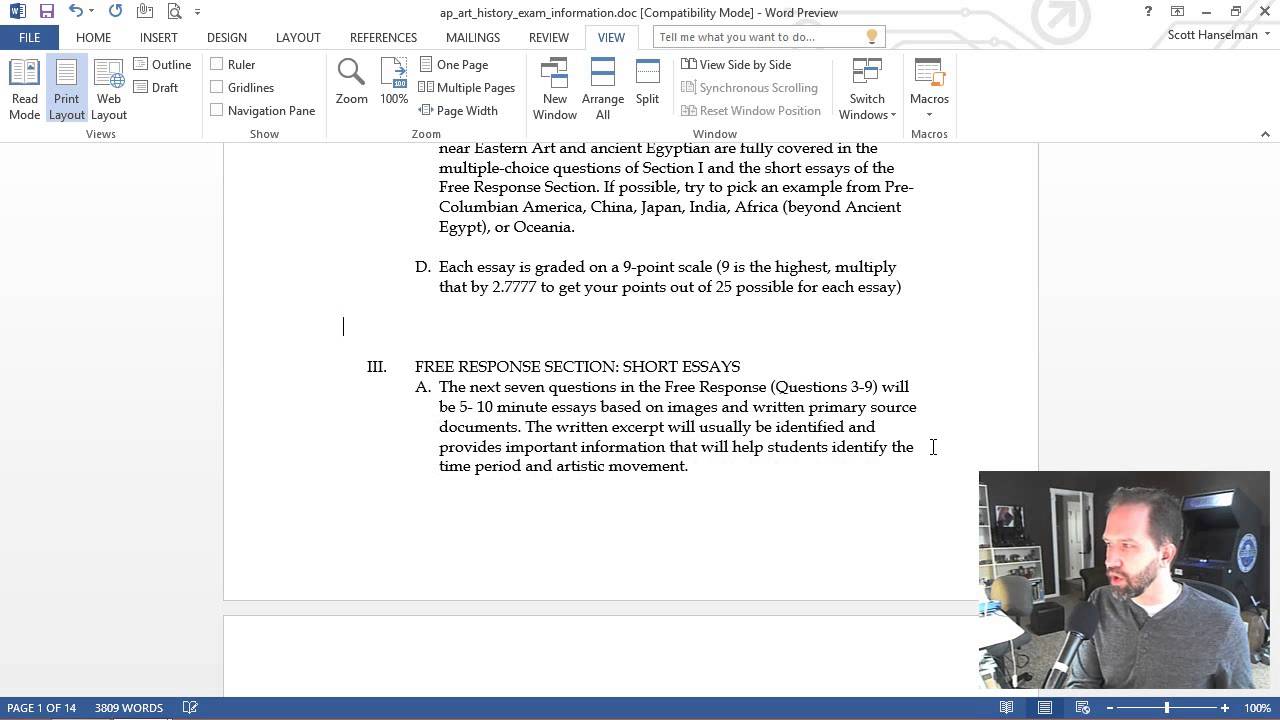Repeat the last action from the quick toolbar
Viewport: 1280px width, 720px height.
point(115,12)
